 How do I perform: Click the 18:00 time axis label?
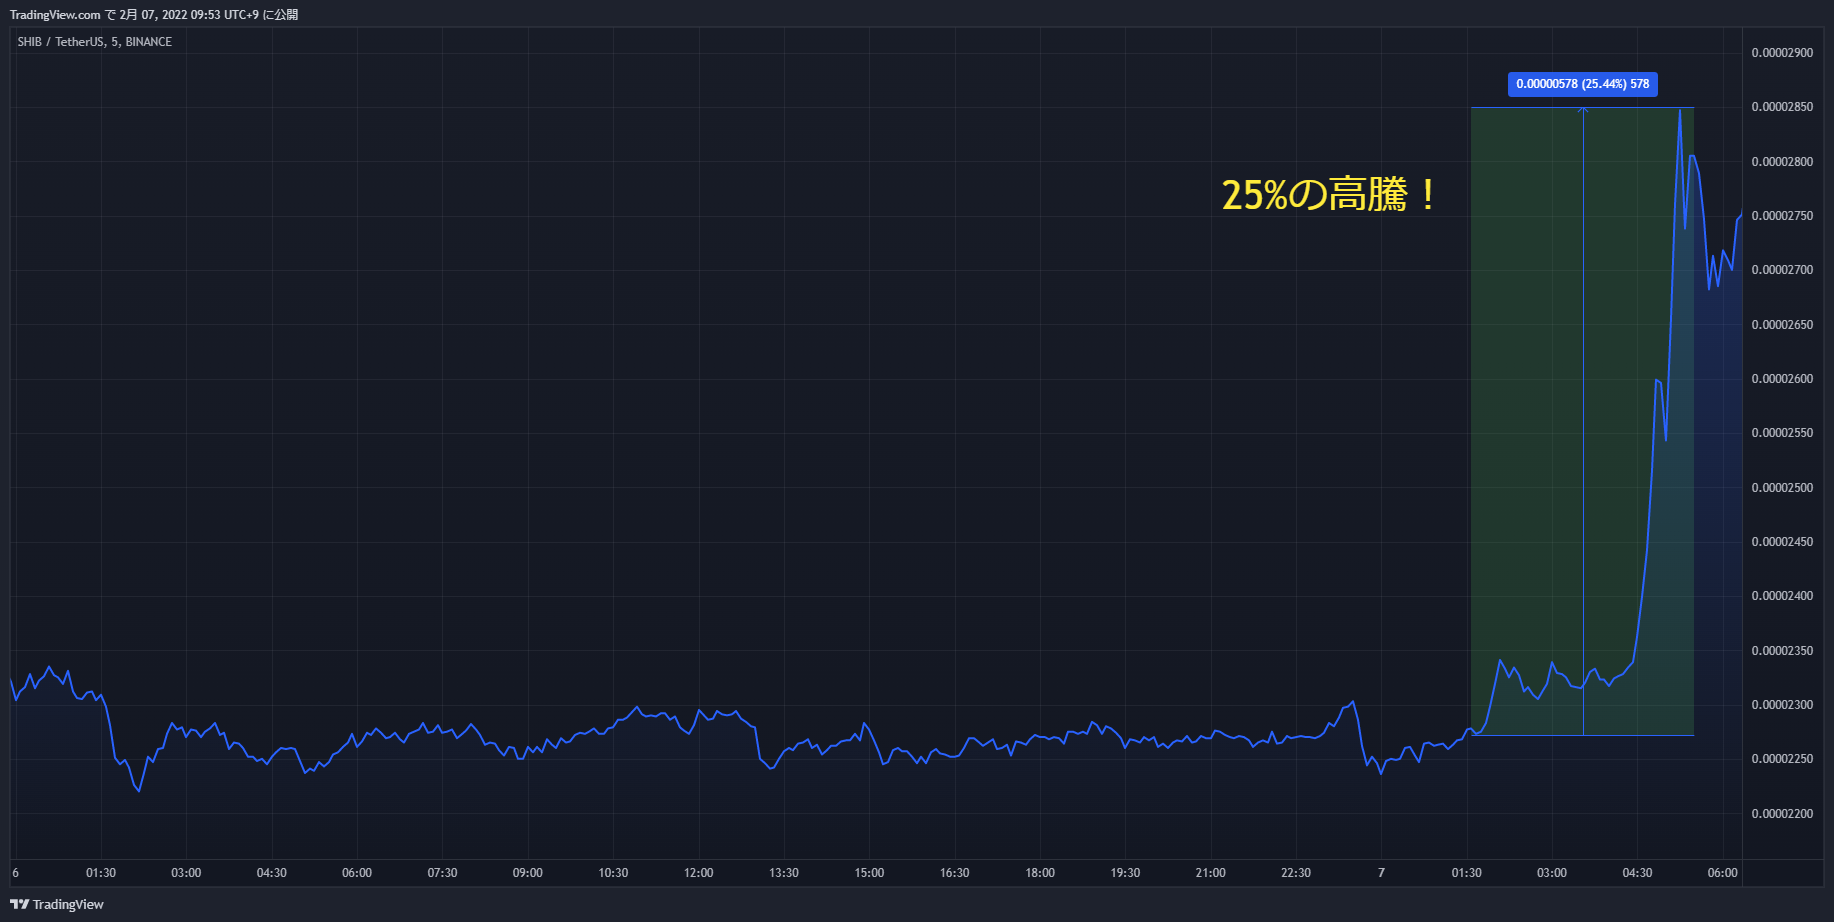pos(1040,873)
